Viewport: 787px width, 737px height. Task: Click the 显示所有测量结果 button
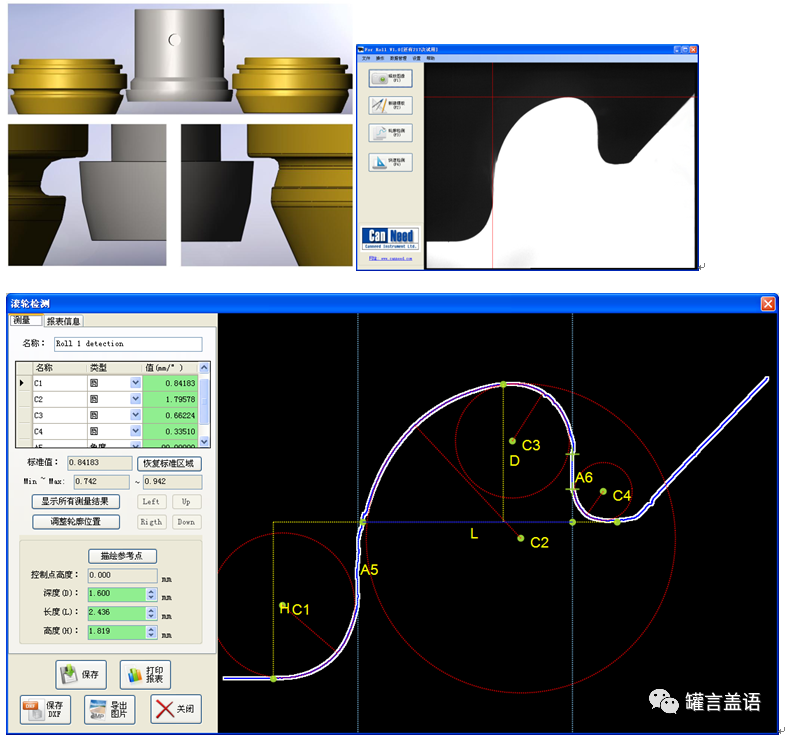click(x=76, y=501)
